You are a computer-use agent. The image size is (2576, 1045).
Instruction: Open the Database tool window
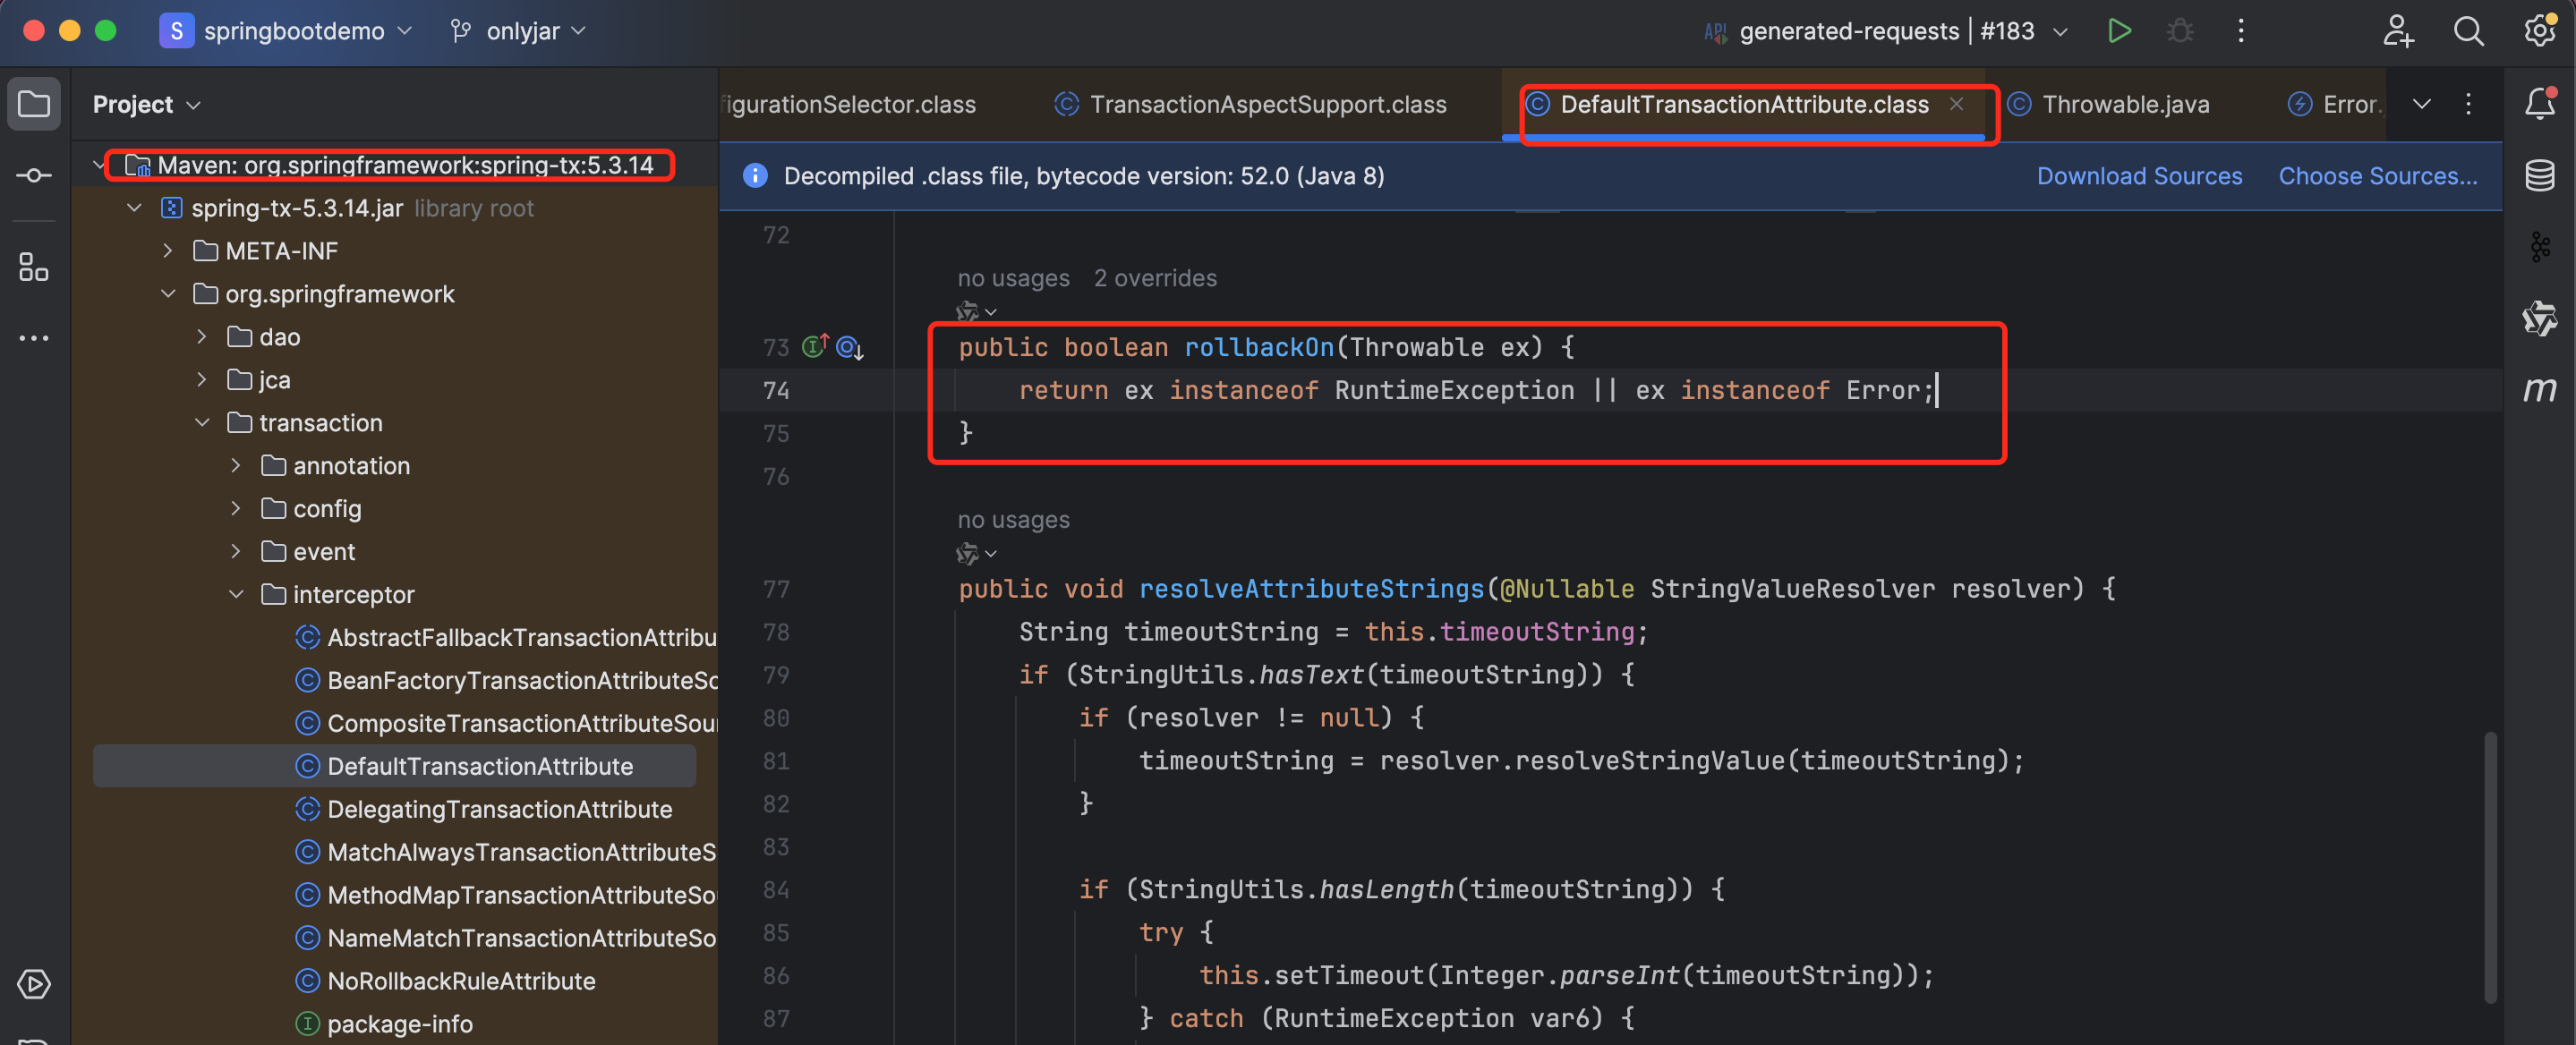[x=2539, y=176]
